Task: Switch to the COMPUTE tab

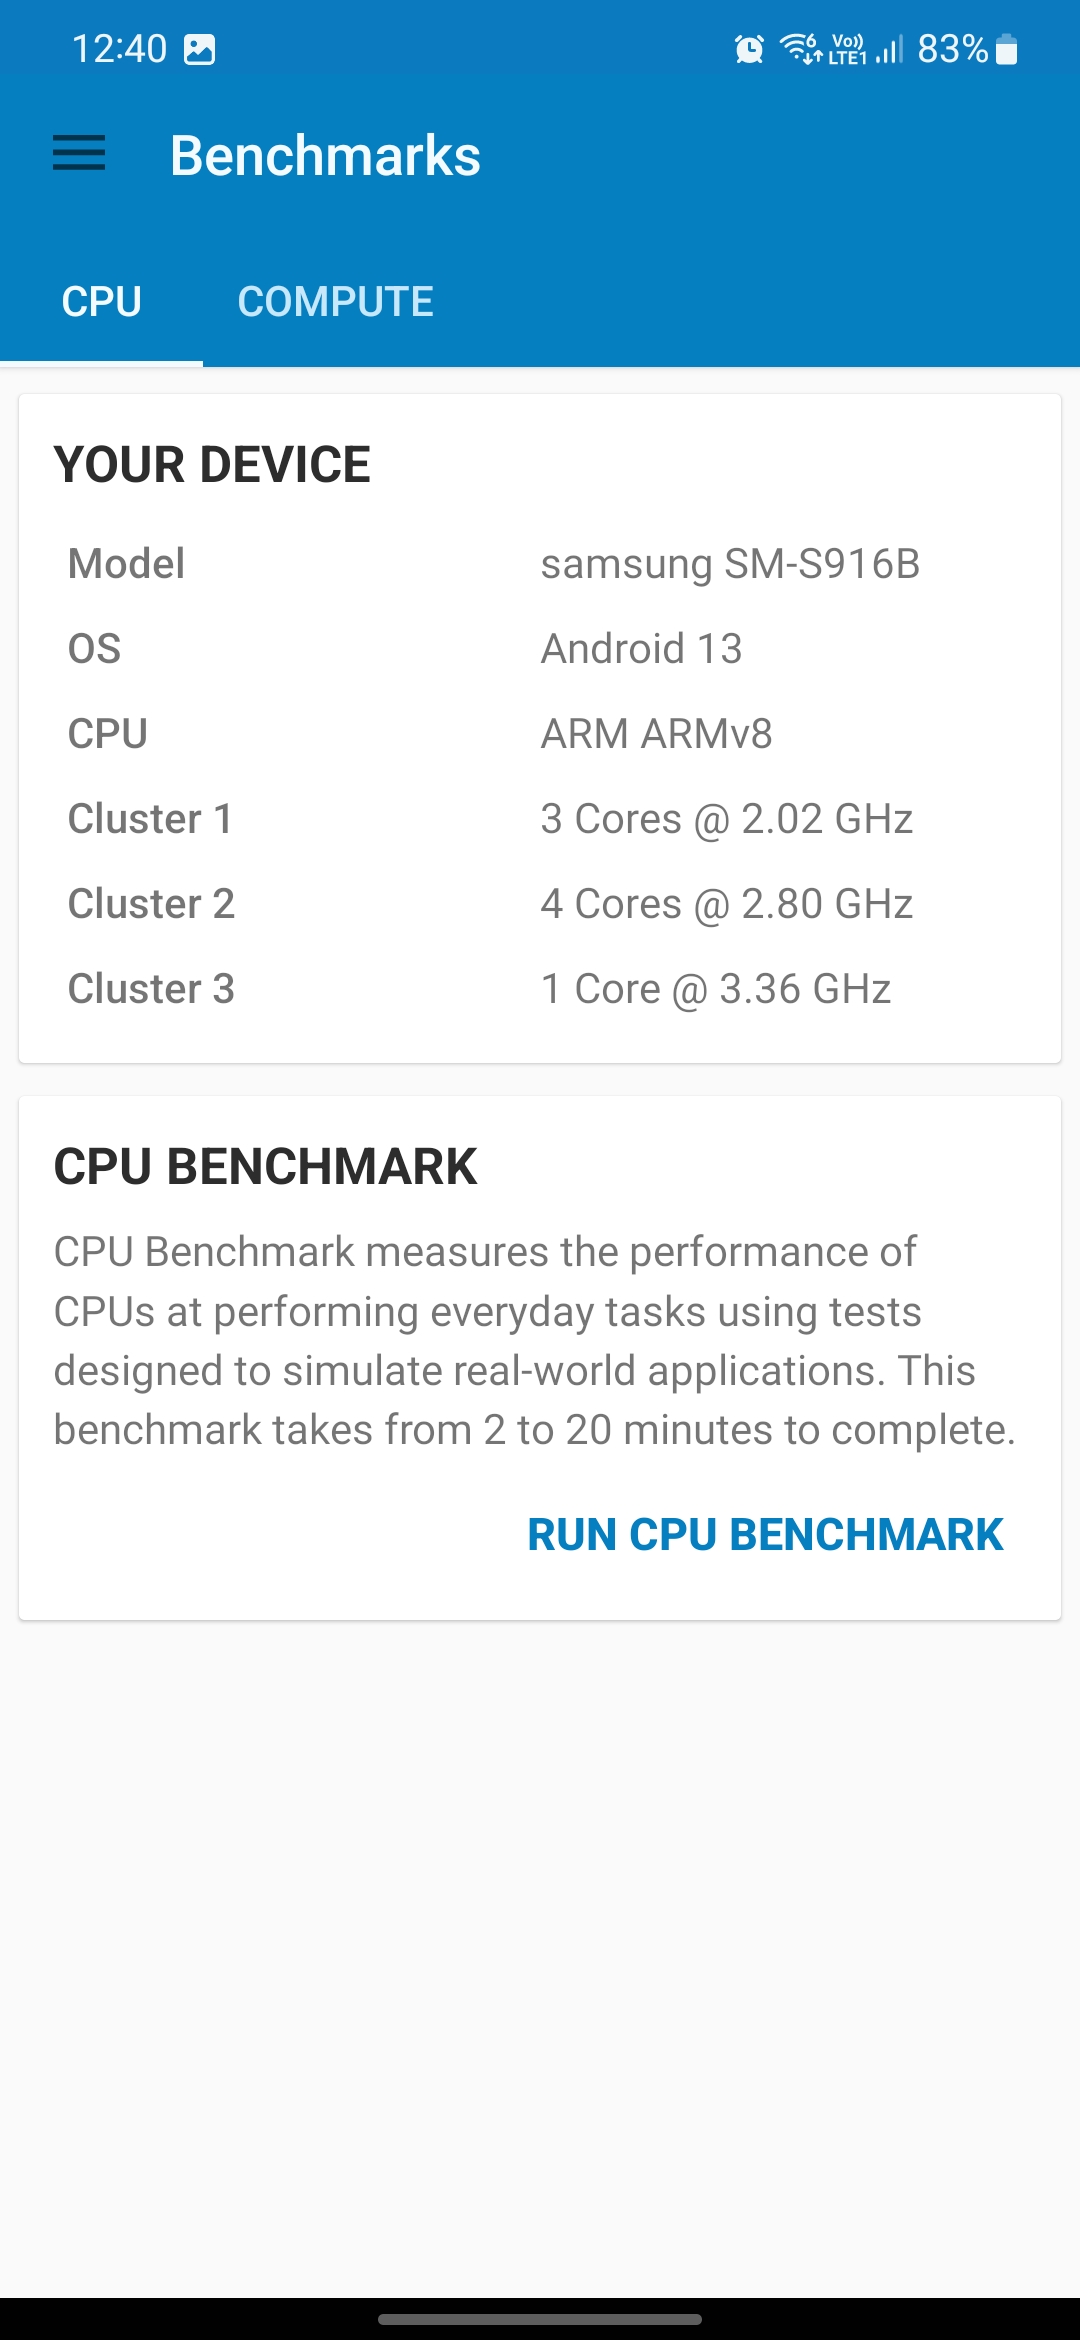Action: pyautogui.click(x=335, y=302)
